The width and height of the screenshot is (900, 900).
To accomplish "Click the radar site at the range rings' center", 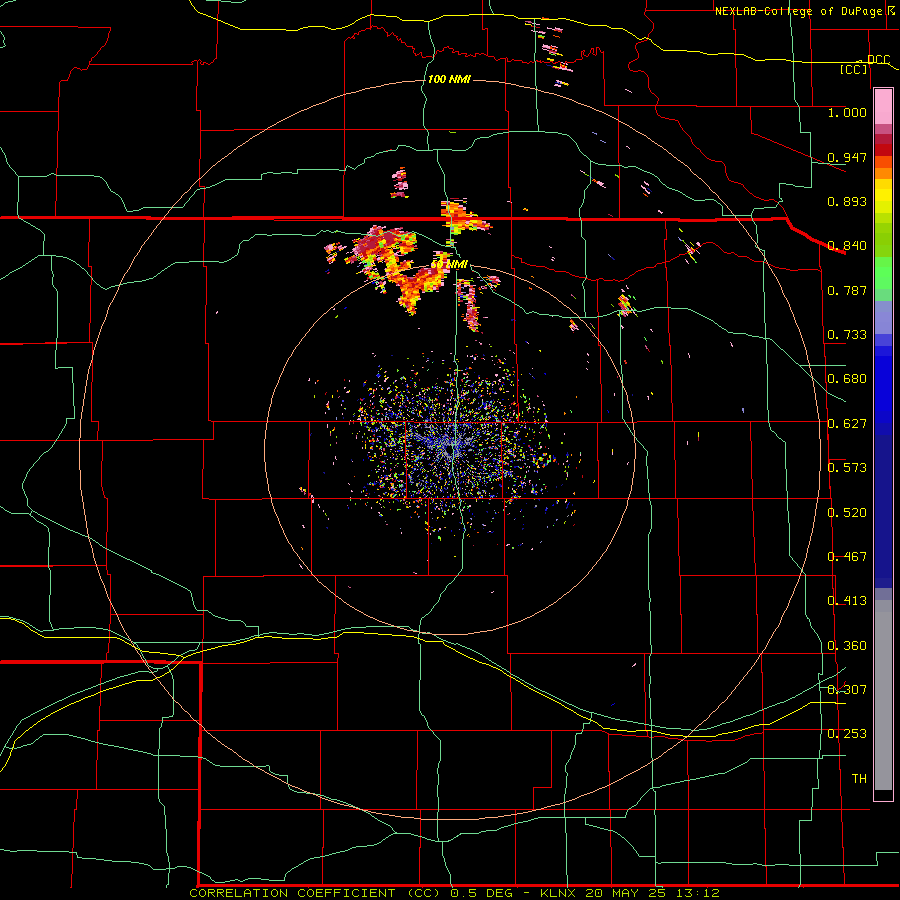I will point(451,449).
